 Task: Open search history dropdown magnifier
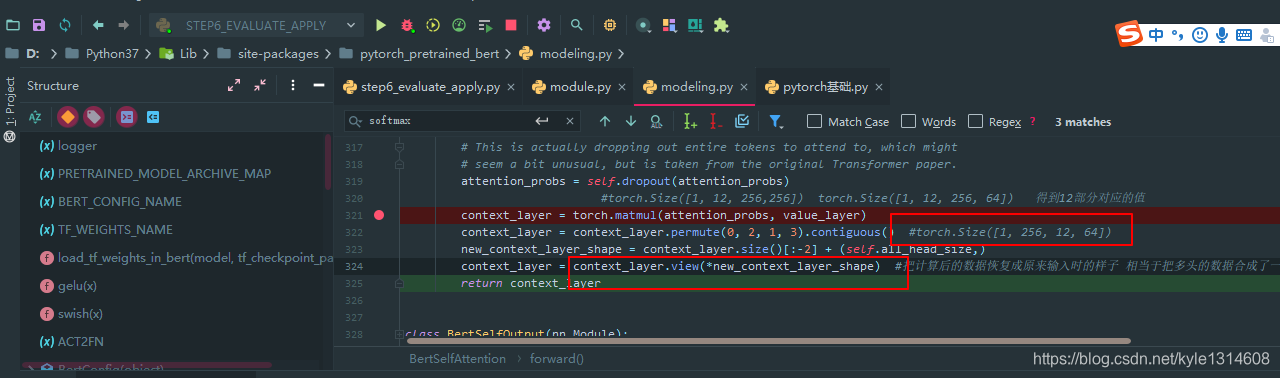(355, 121)
